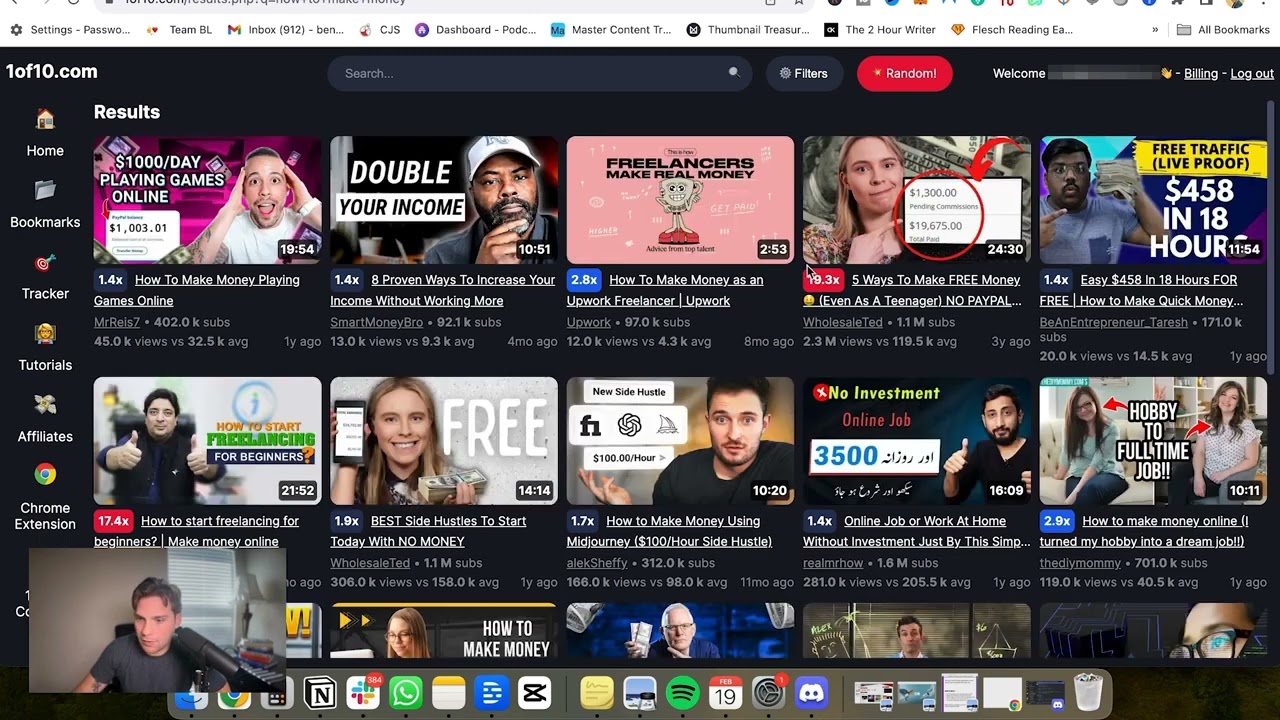Open the Inbox (912) Gmail bookmark

click(286, 30)
